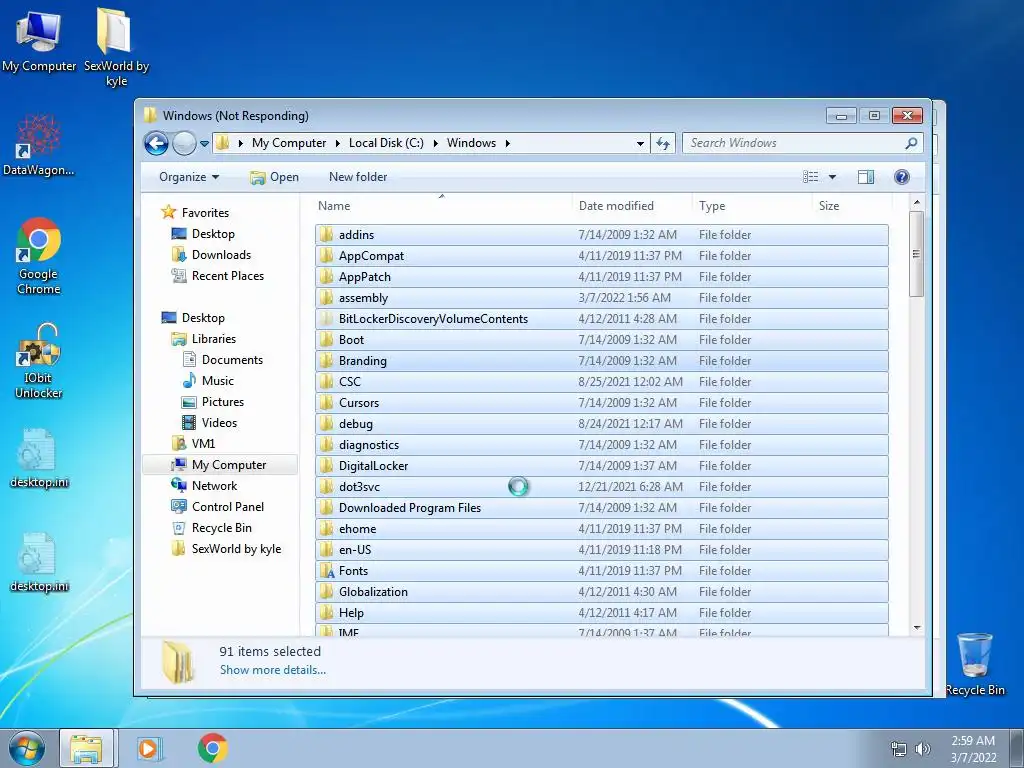Screen dimensions: 1024x768
Task: Select the AppCompat folder icon
Action: pyautogui.click(x=327, y=255)
